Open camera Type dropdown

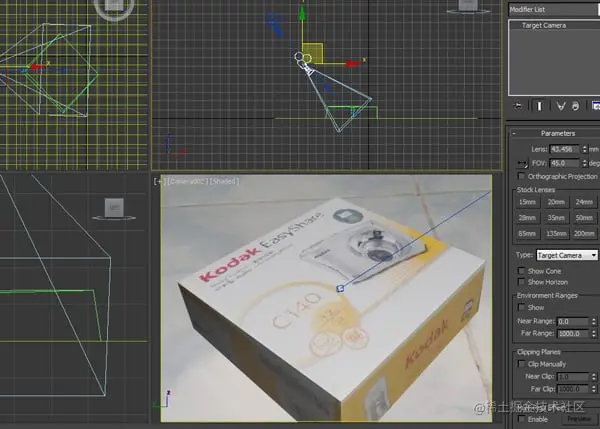pos(567,255)
